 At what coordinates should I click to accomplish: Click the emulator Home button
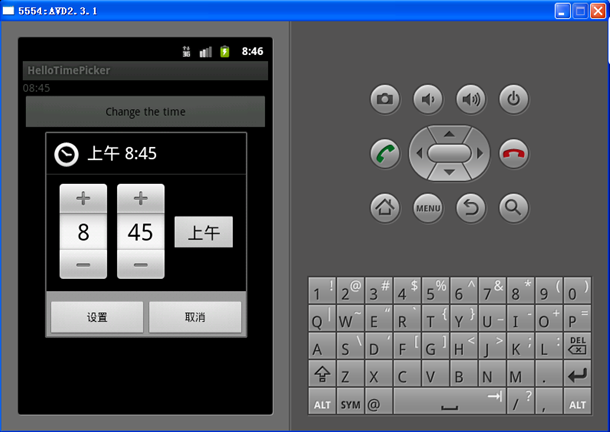385,208
